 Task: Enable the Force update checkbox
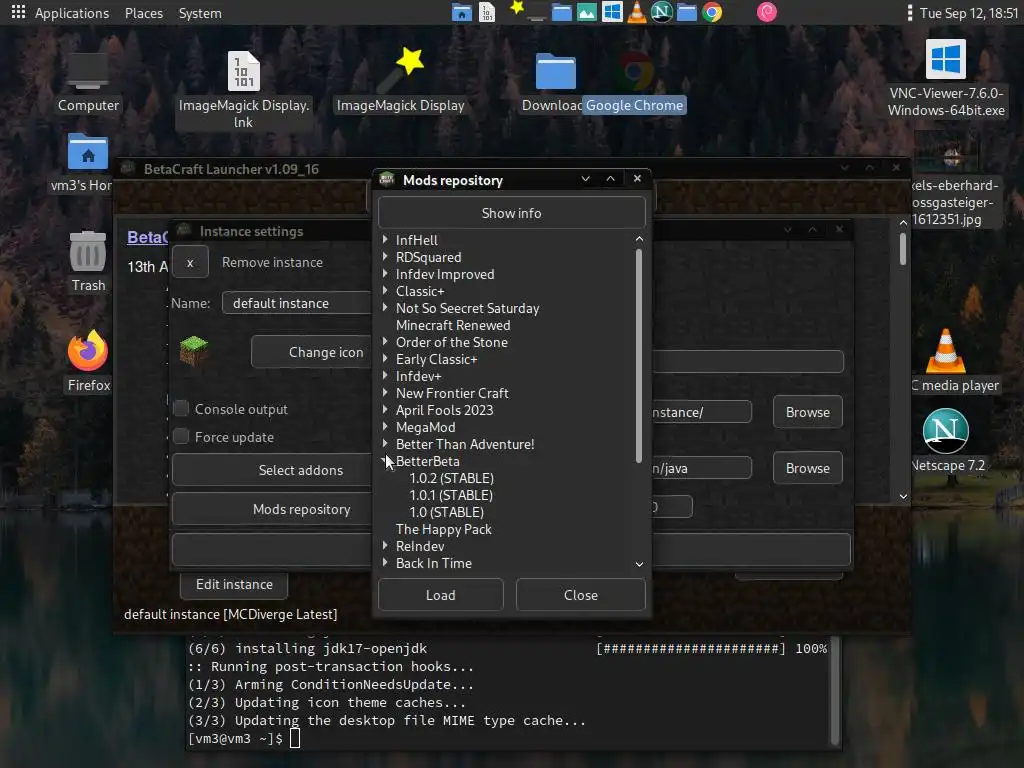click(181, 436)
